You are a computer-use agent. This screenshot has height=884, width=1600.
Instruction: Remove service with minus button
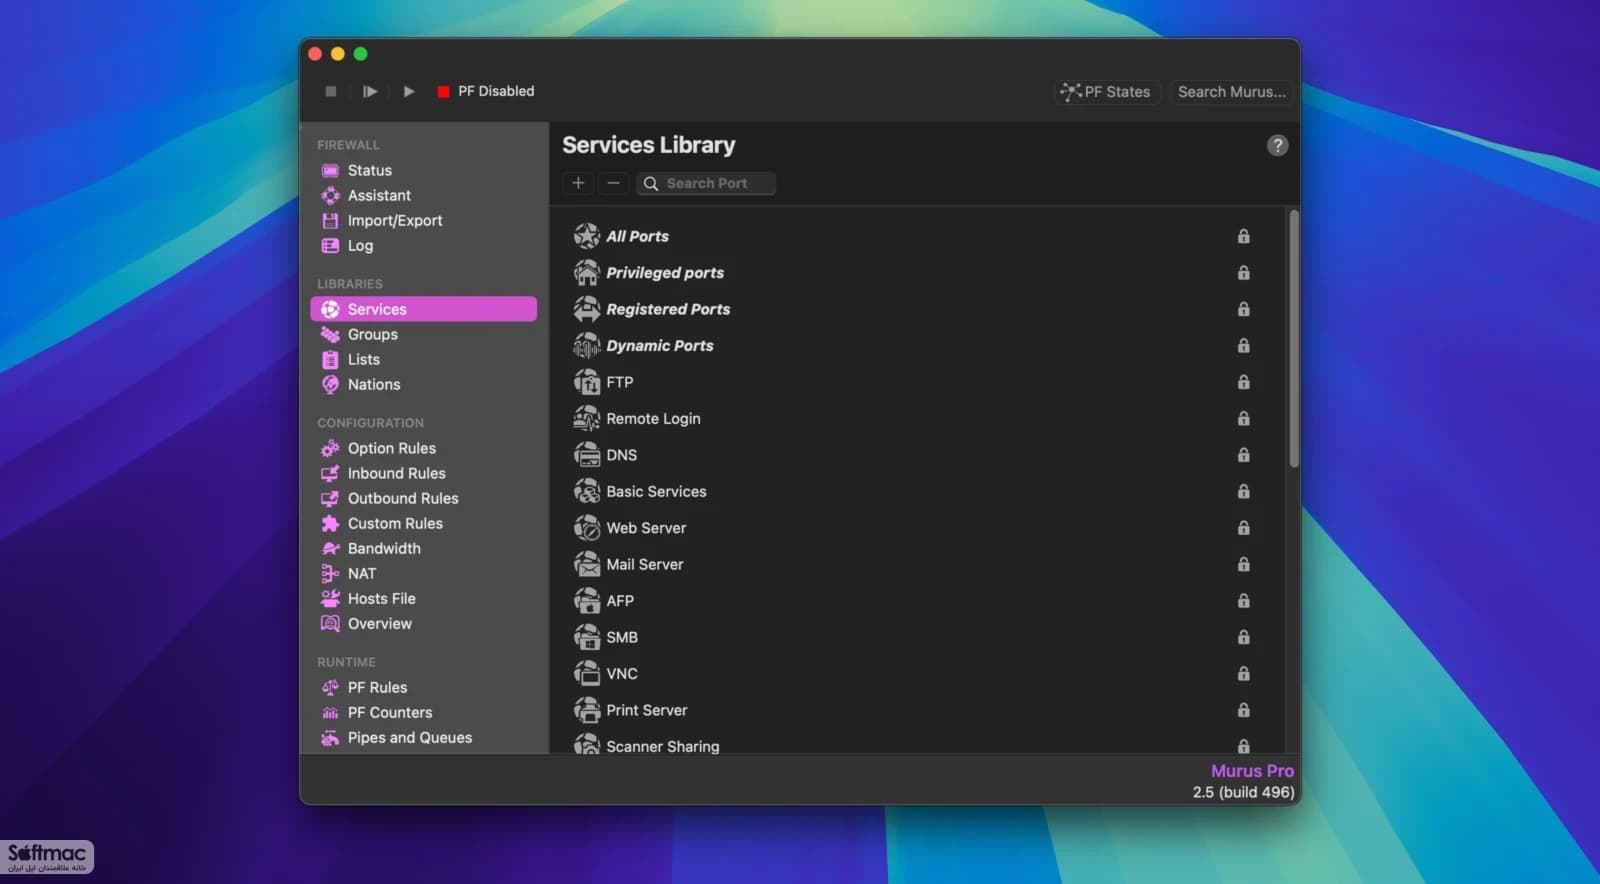(613, 183)
